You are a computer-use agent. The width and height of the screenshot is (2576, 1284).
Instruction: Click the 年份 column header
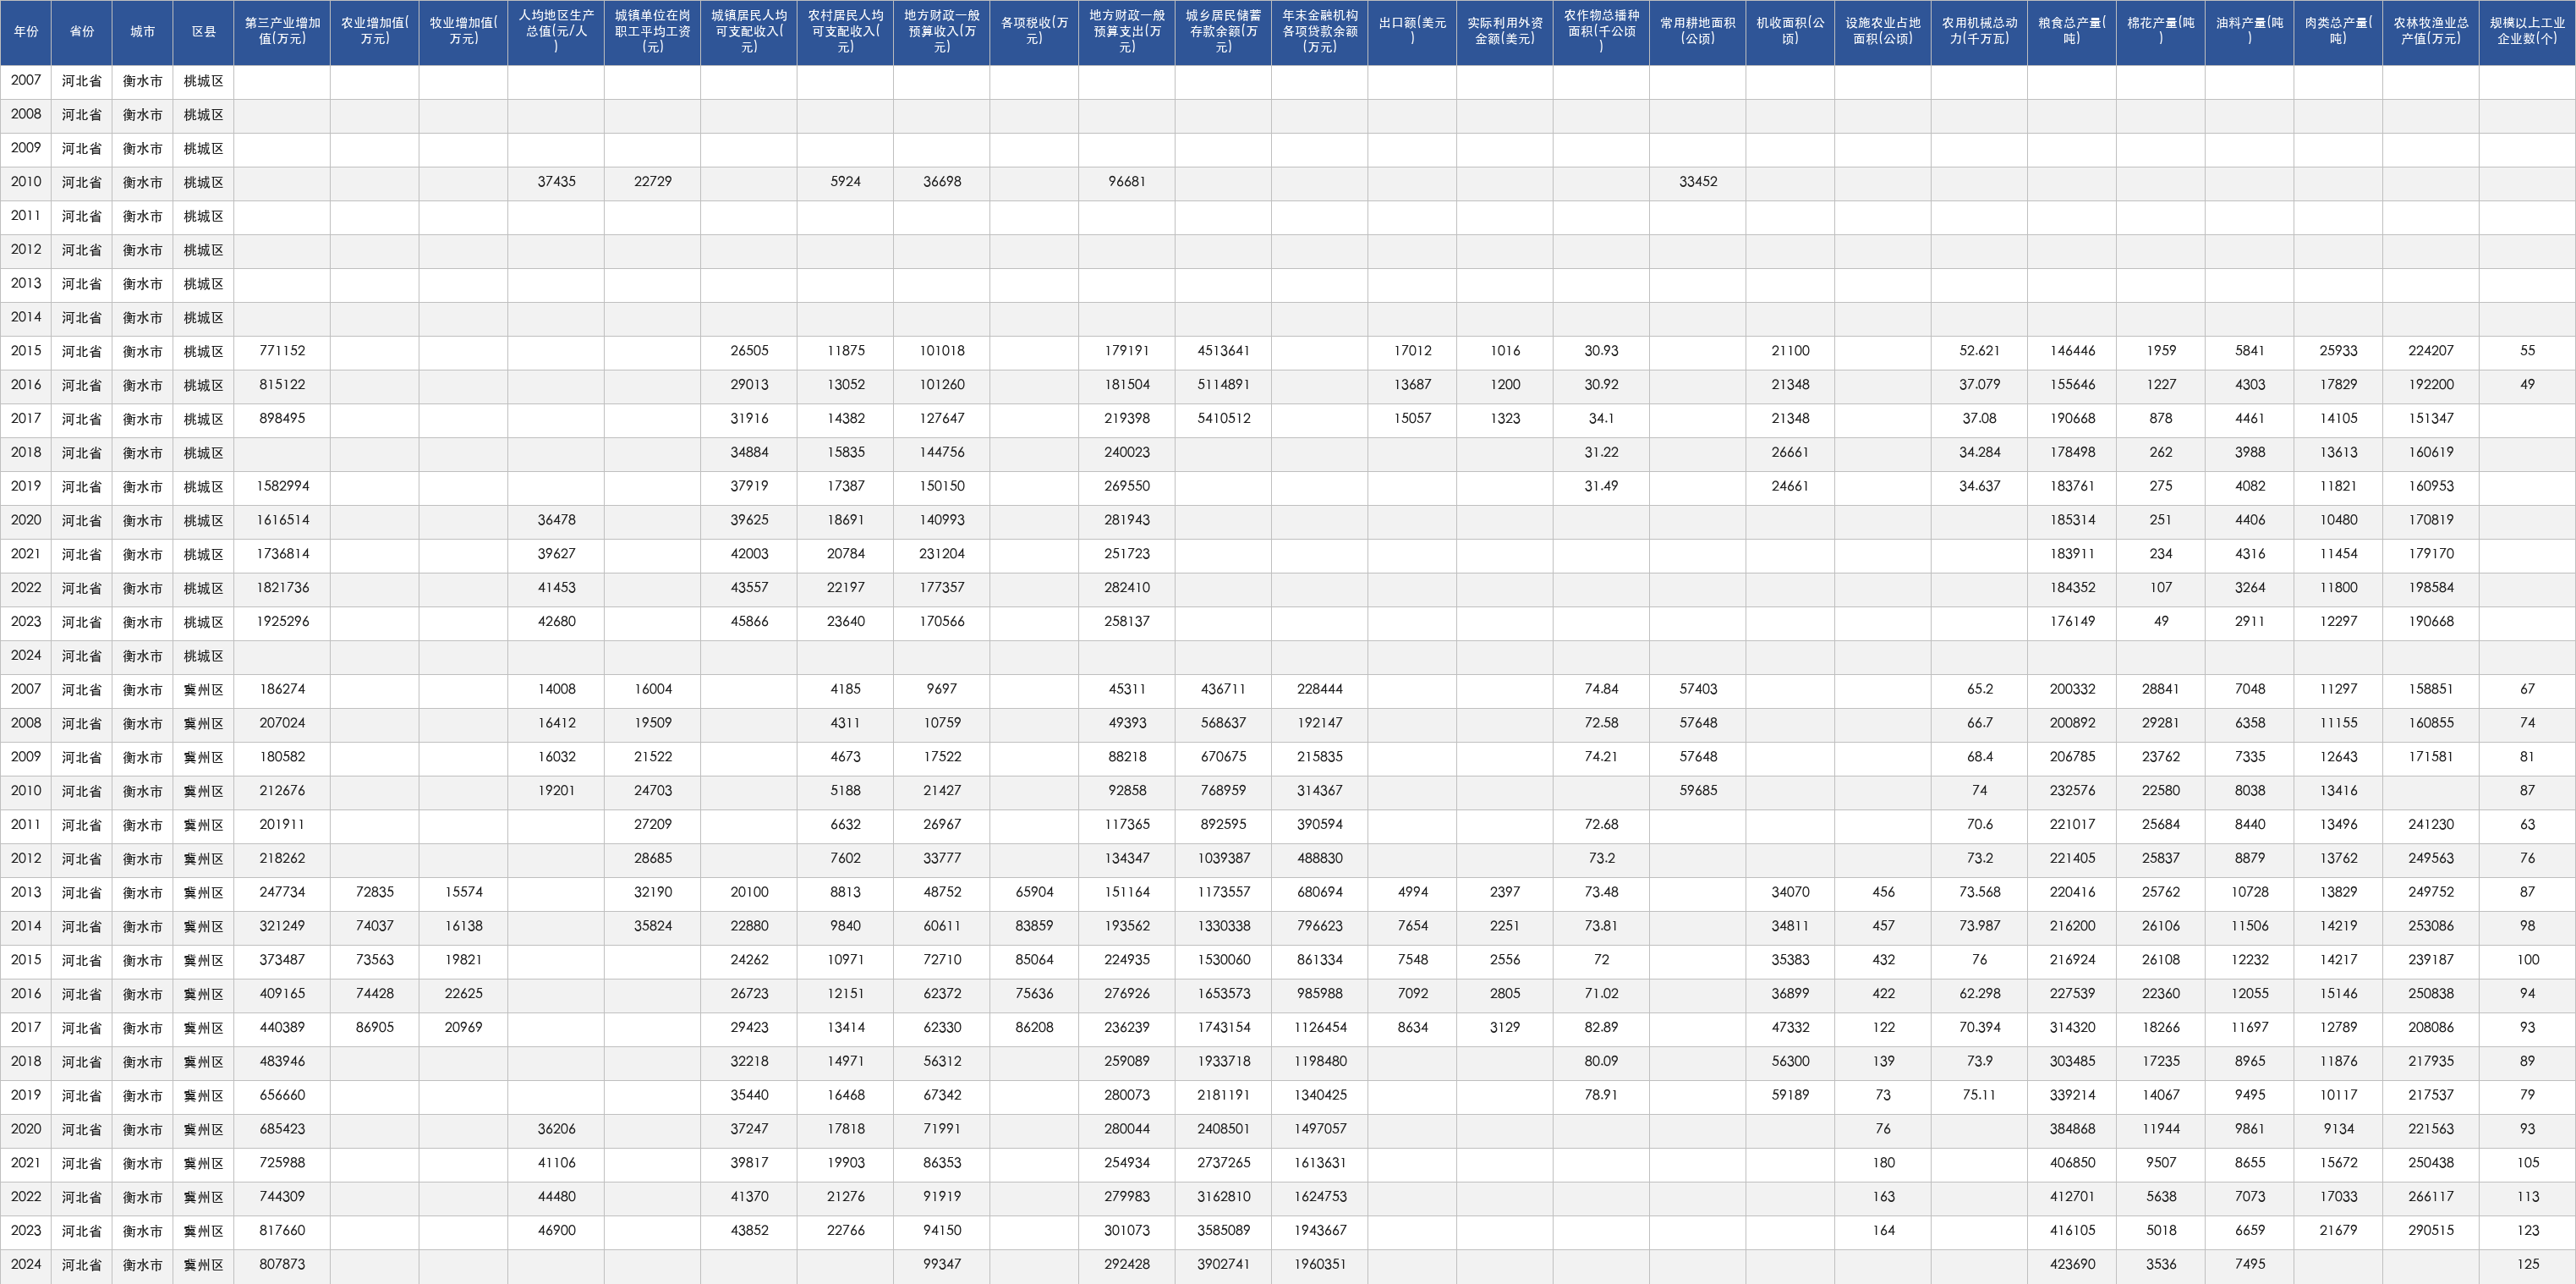click(x=26, y=32)
